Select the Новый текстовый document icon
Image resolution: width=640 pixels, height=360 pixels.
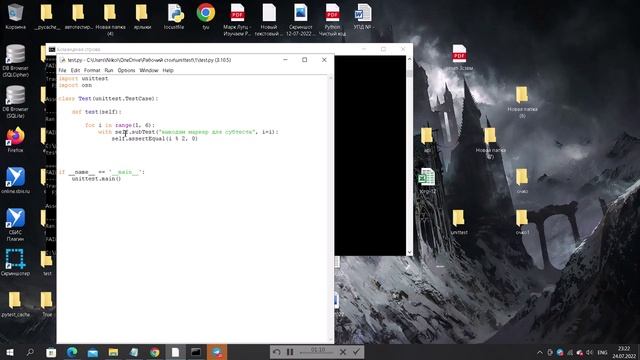click(x=269, y=19)
